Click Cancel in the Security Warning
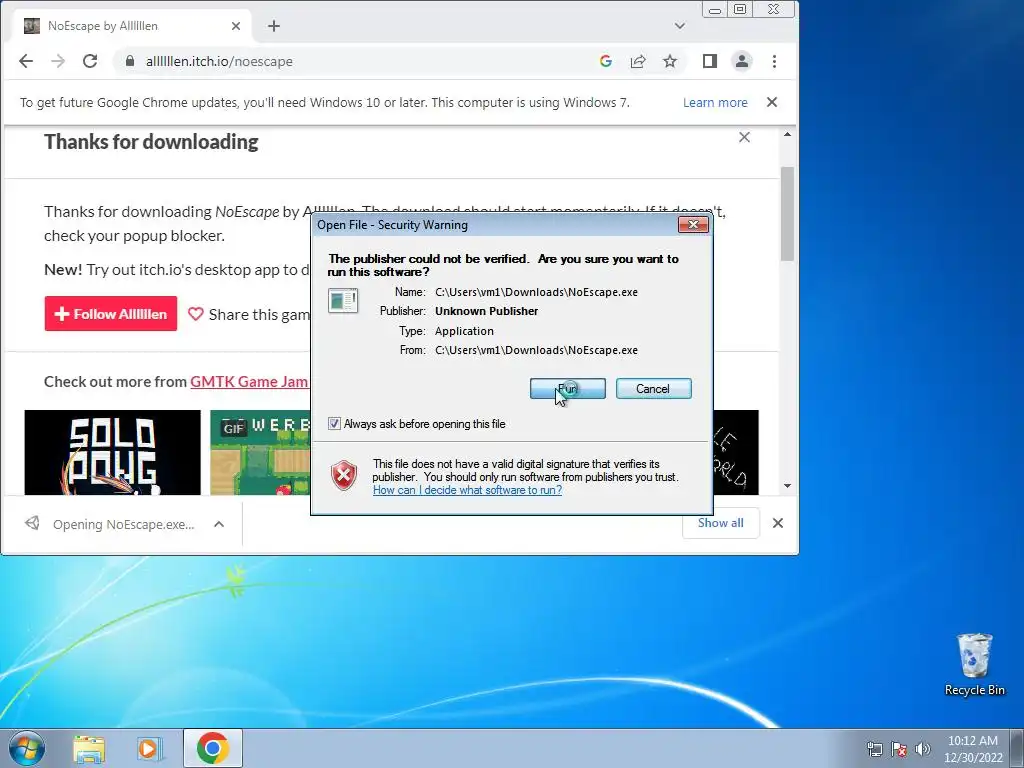The height and width of the screenshot is (768, 1024). 653,389
